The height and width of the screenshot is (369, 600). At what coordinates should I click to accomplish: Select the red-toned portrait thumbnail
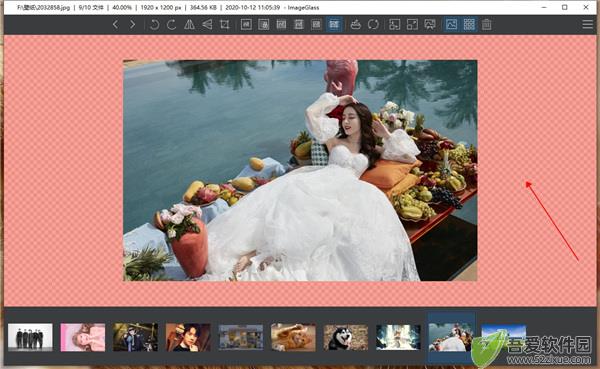(x=188, y=337)
